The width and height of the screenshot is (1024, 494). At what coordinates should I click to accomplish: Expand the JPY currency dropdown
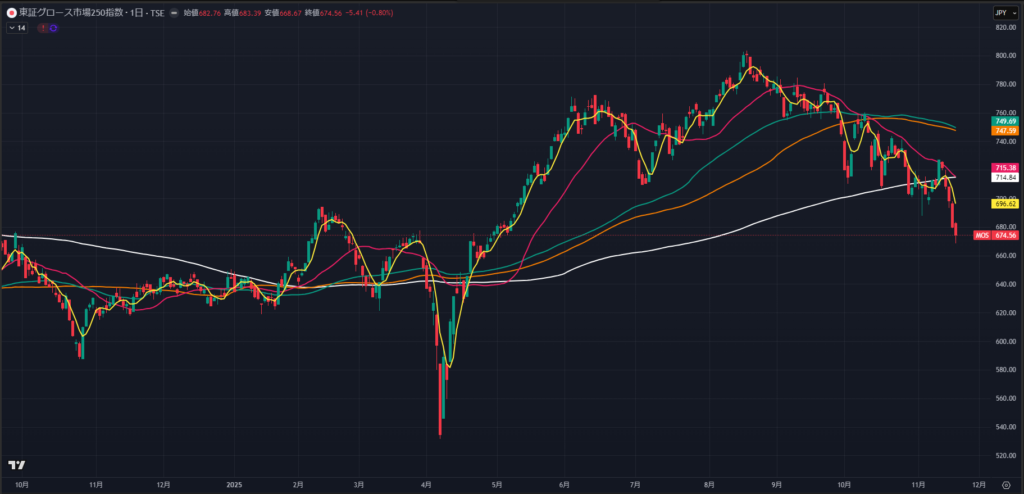[x=1000, y=12]
